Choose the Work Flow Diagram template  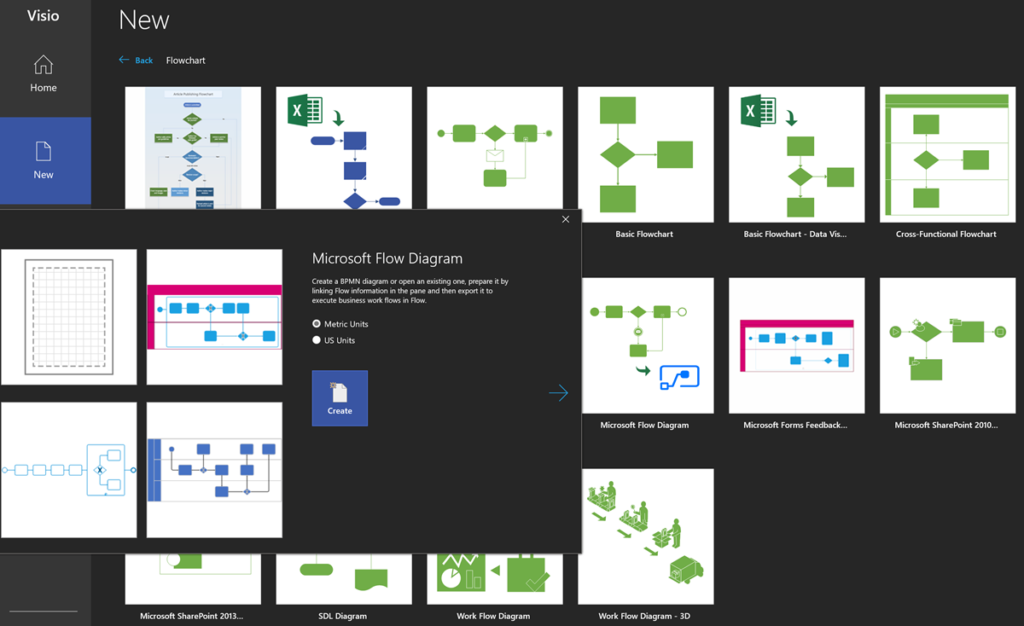coord(495,580)
